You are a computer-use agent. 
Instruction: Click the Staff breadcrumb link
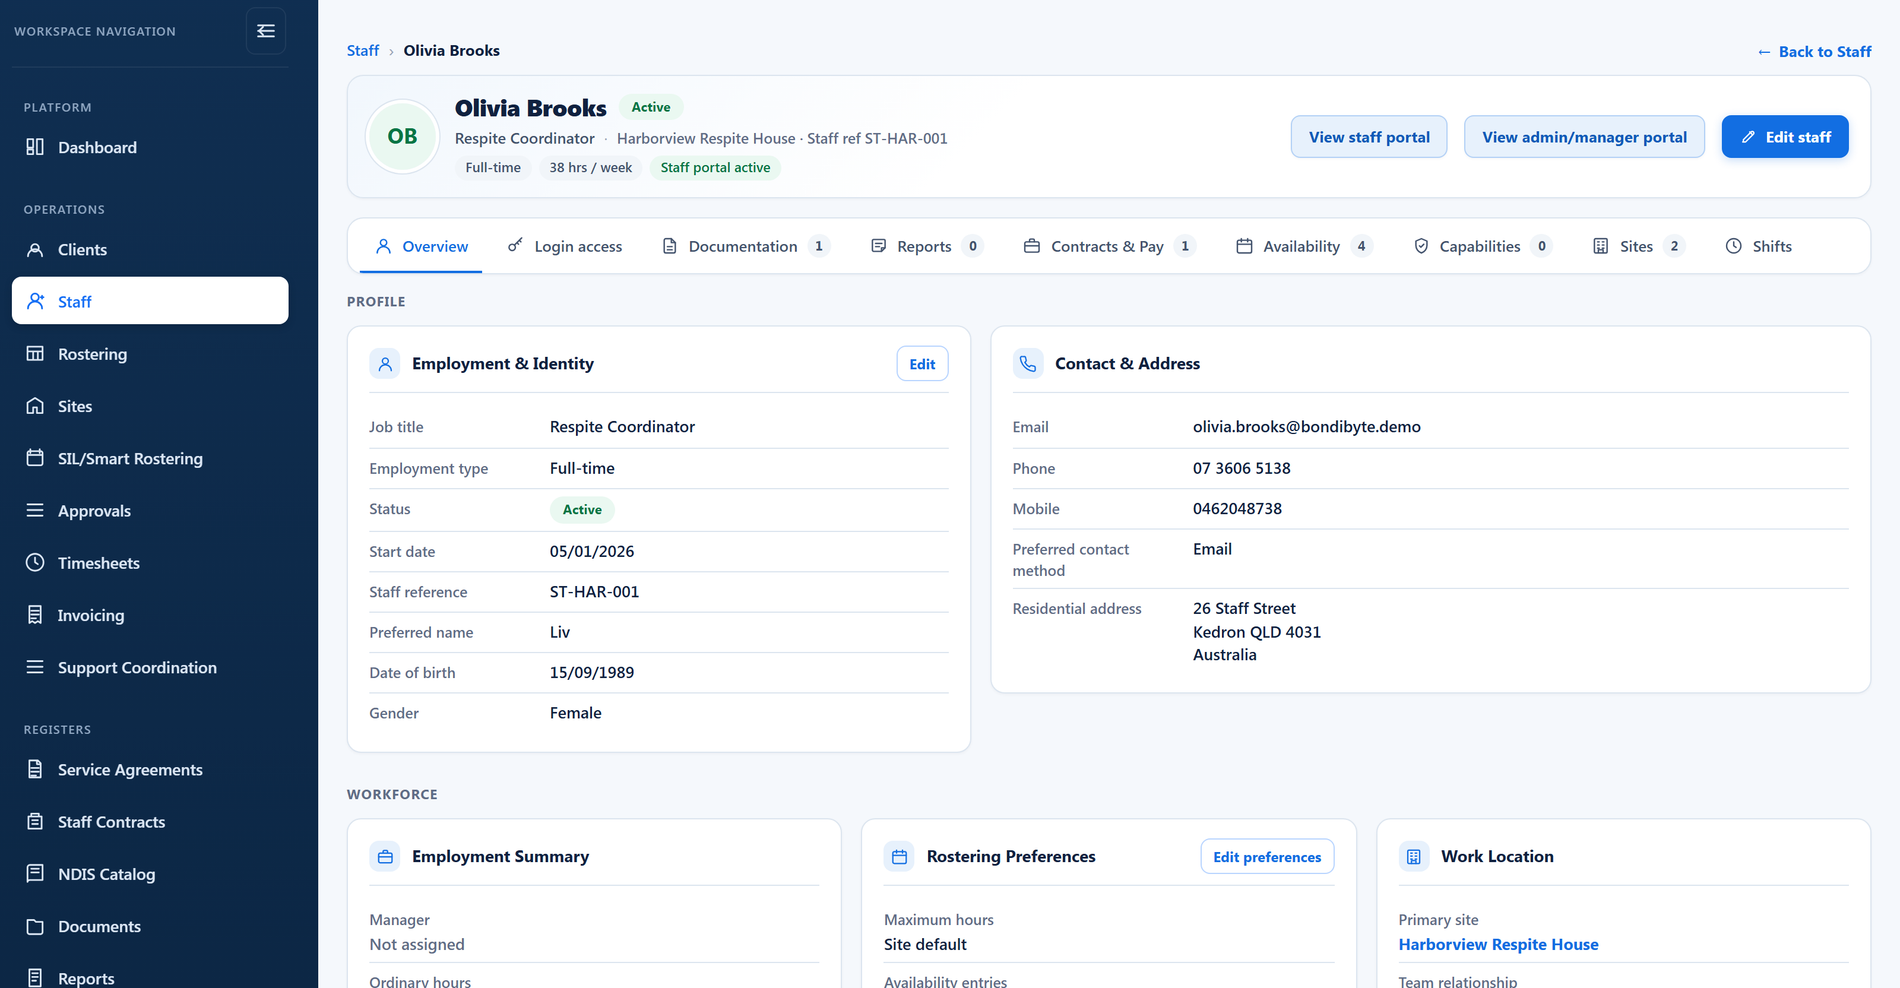(363, 51)
